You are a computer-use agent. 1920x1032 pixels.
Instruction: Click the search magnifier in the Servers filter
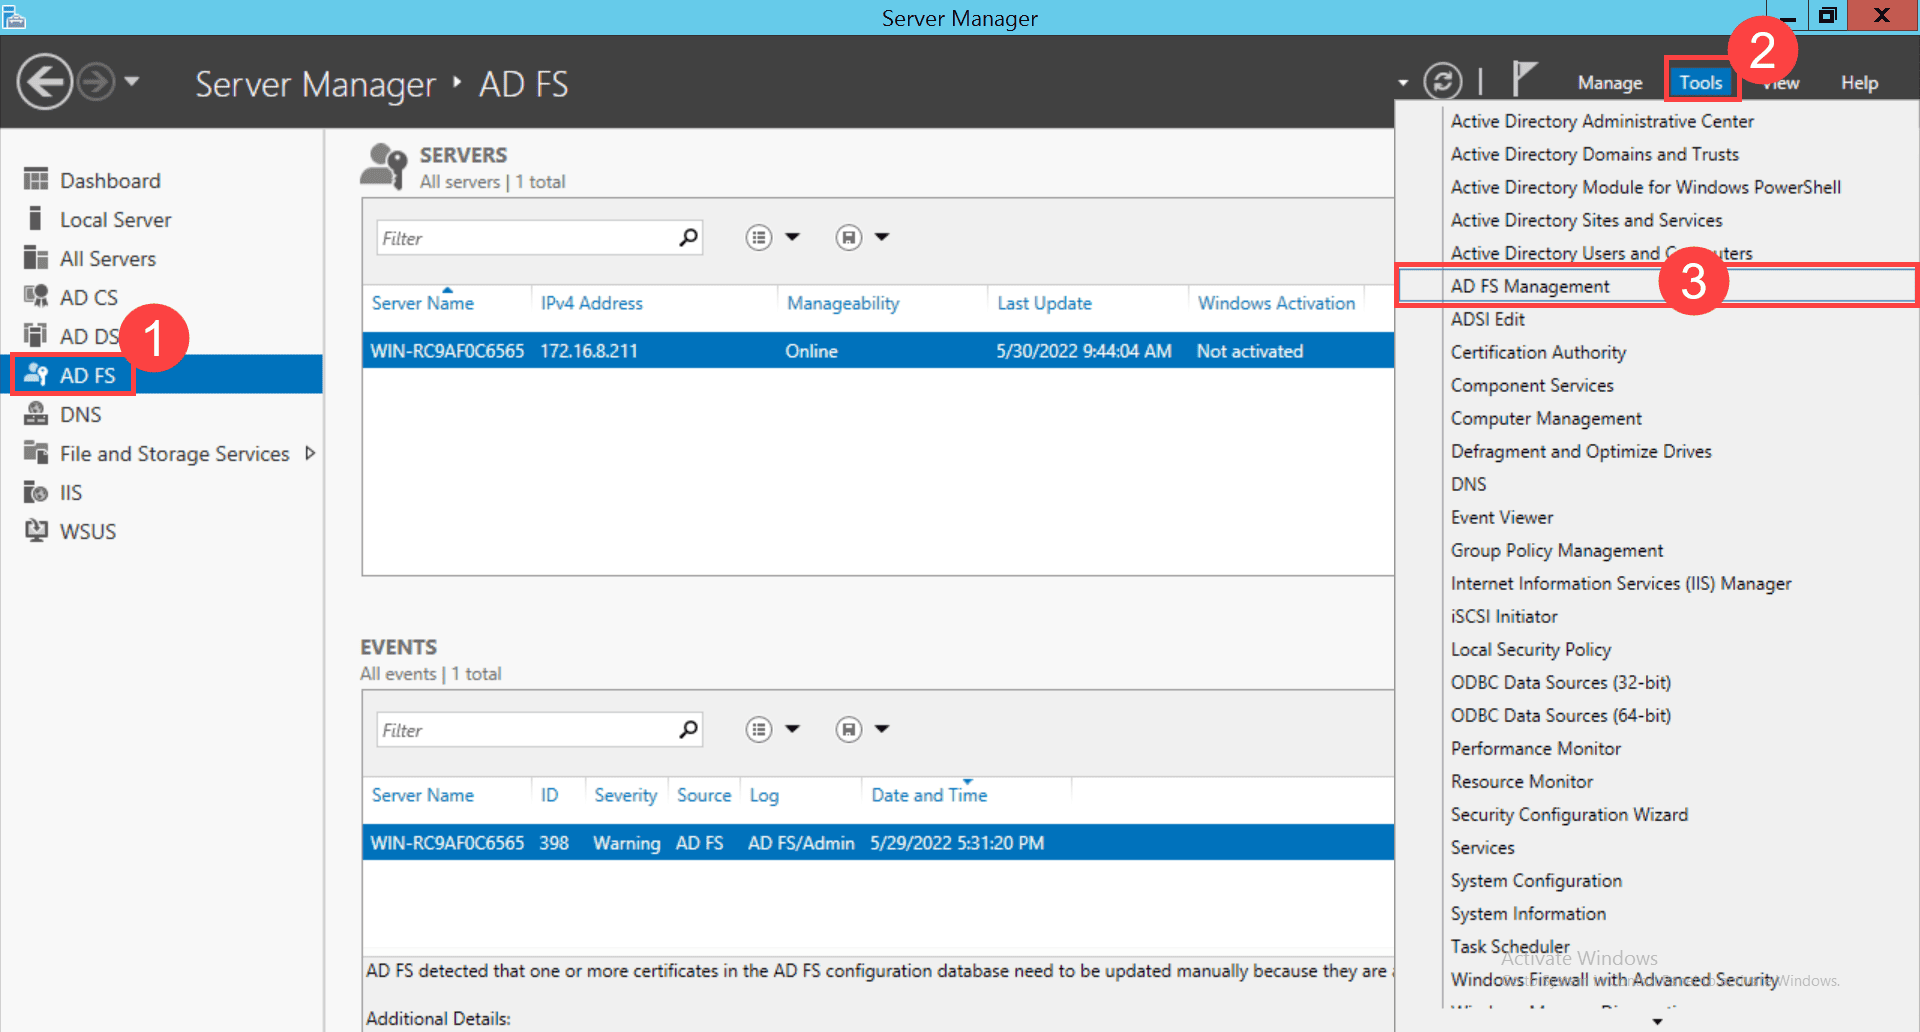point(688,237)
